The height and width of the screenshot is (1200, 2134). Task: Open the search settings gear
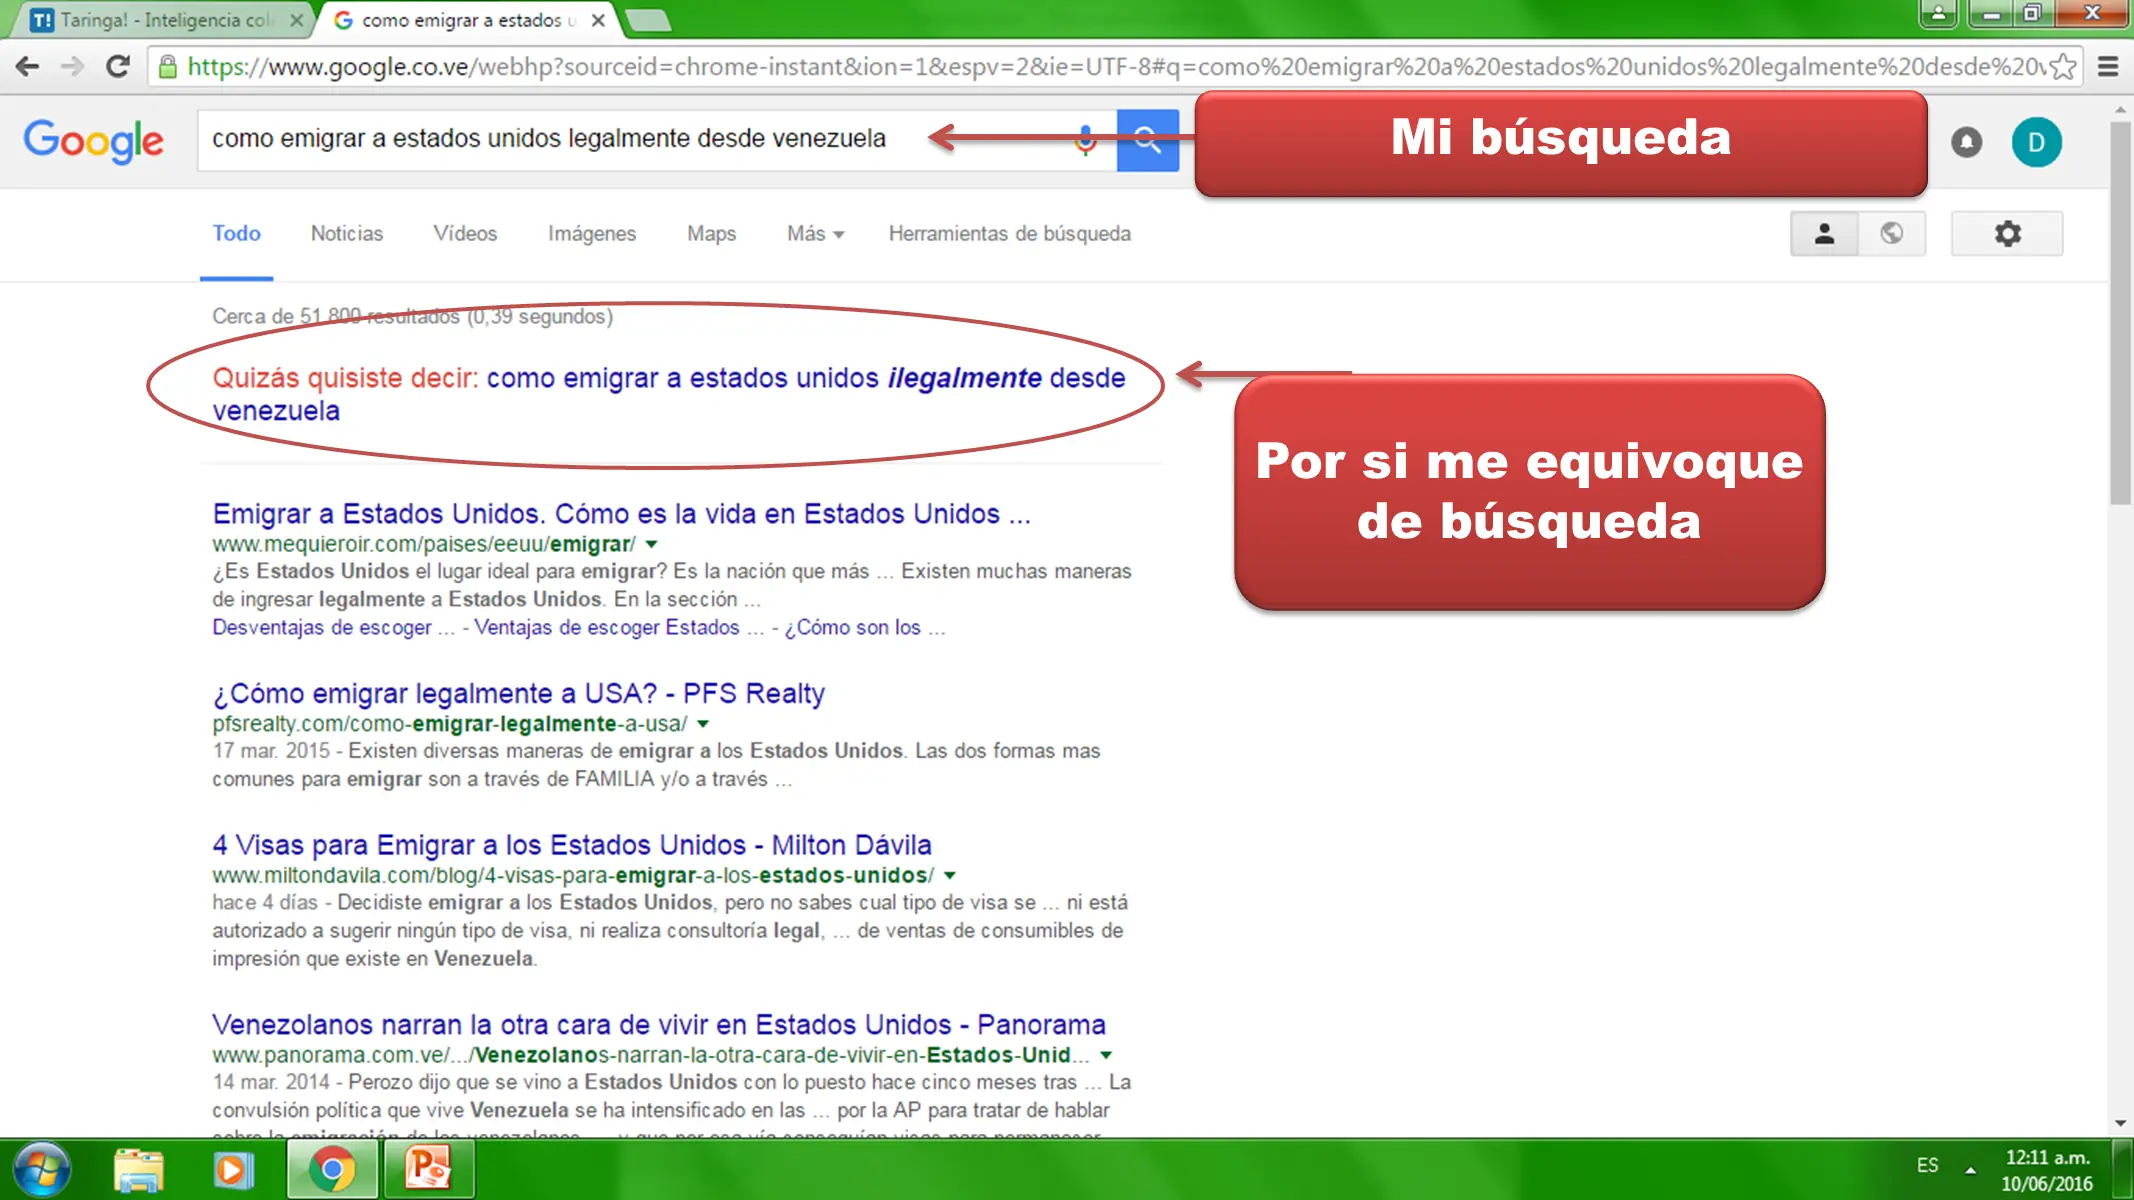click(x=2007, y=233)
